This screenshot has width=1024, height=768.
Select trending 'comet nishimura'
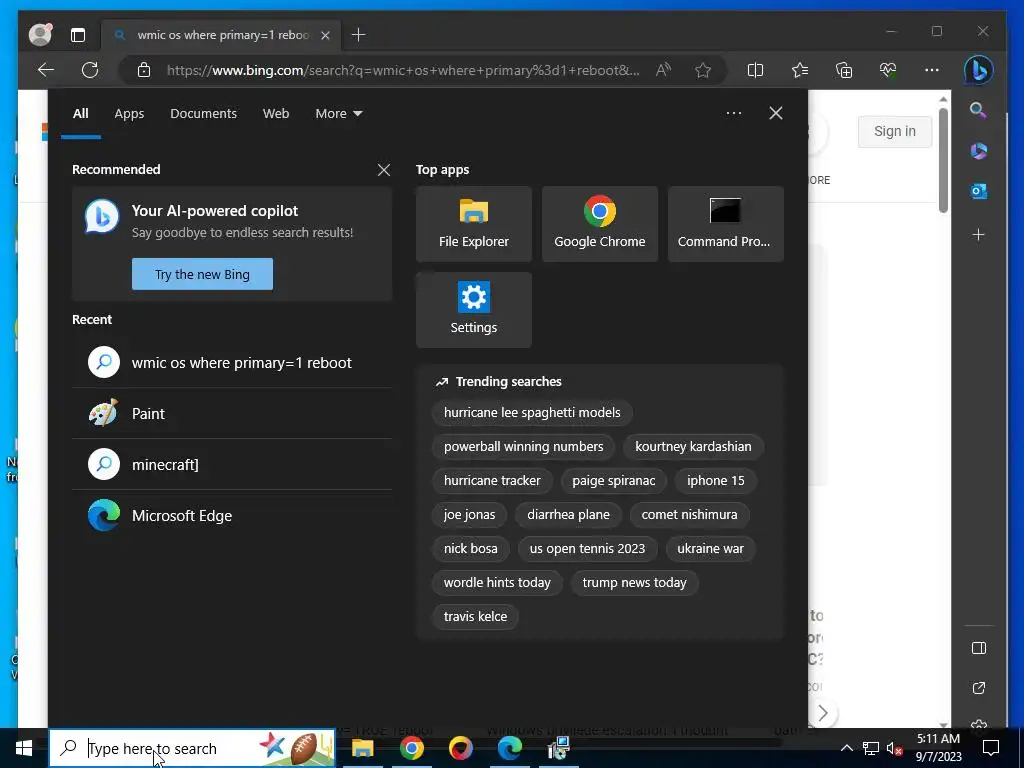click(x=689, y=515)
